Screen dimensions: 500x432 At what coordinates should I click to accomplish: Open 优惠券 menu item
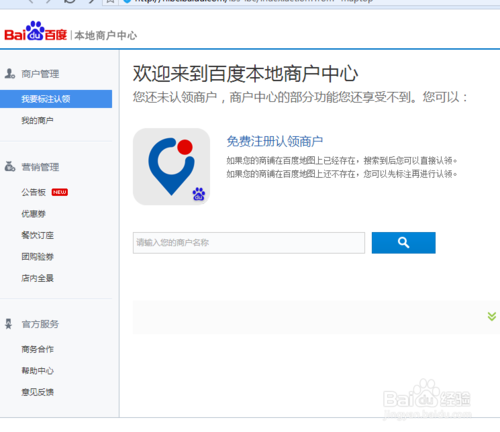click(x=33, y=214)
